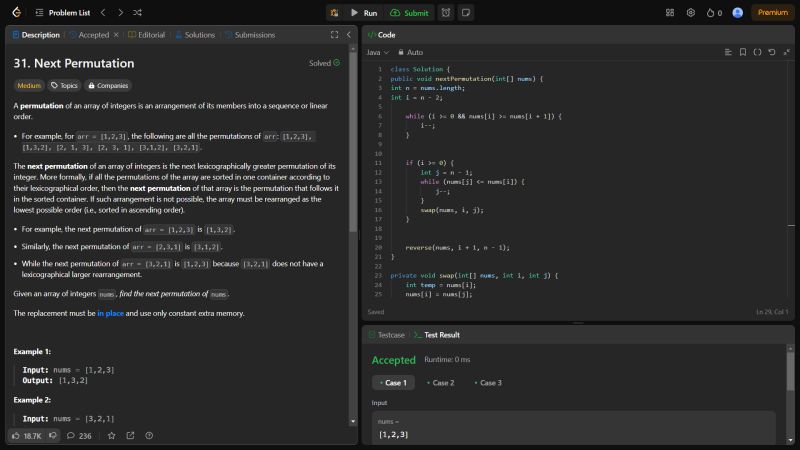Open the timer alarm clock icon
800x450 pixels.
[x=446, y=13]
